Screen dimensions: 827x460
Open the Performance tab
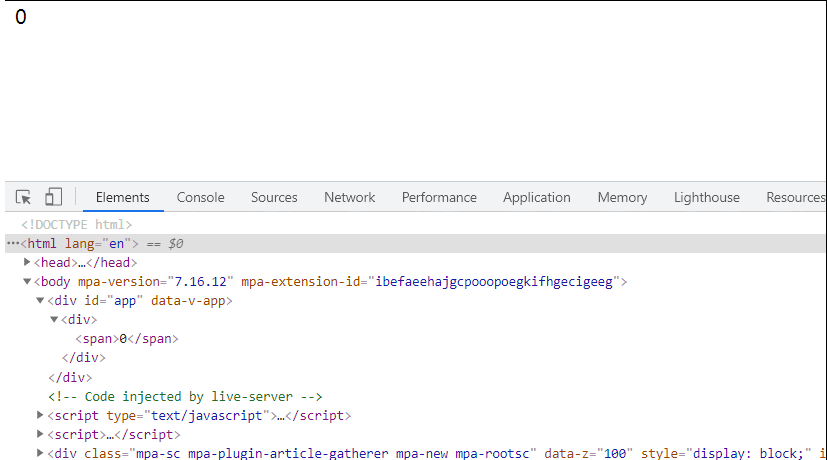(439, 197)
